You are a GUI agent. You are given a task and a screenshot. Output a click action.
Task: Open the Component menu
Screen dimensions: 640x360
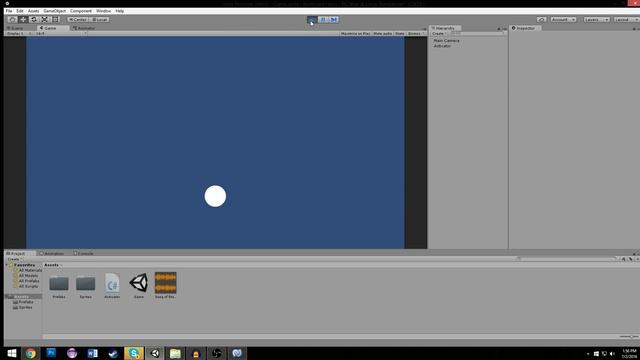[81, 11]
